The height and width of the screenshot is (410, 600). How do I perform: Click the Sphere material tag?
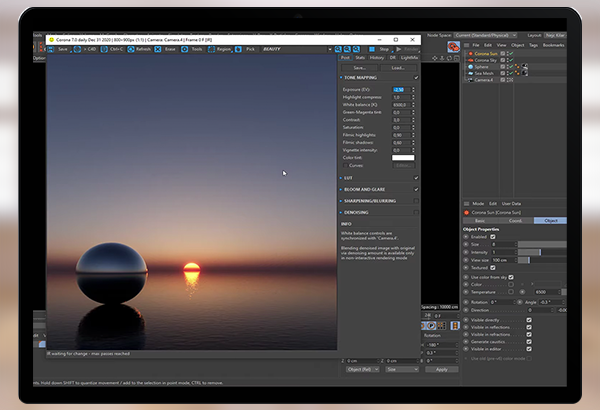(525, 67)
